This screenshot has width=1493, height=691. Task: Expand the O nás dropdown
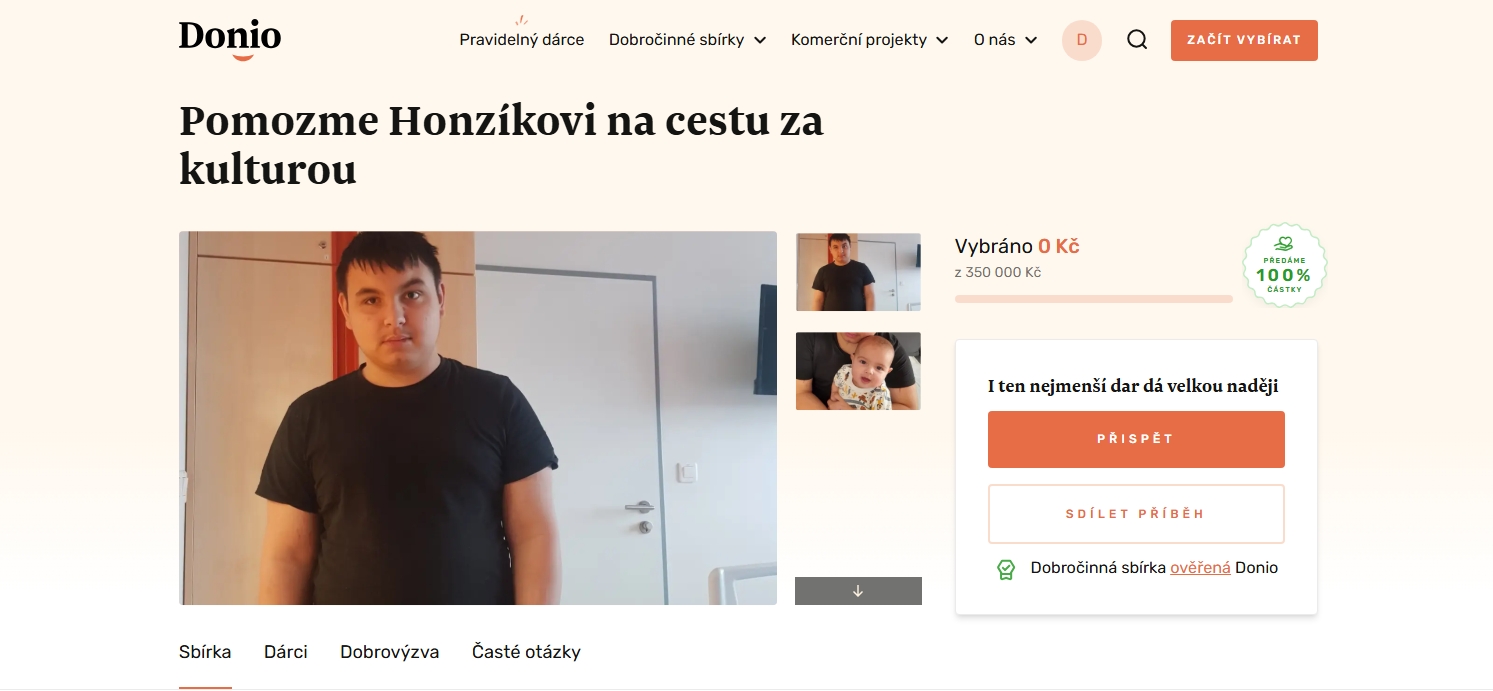click(x=1006, y=40)
